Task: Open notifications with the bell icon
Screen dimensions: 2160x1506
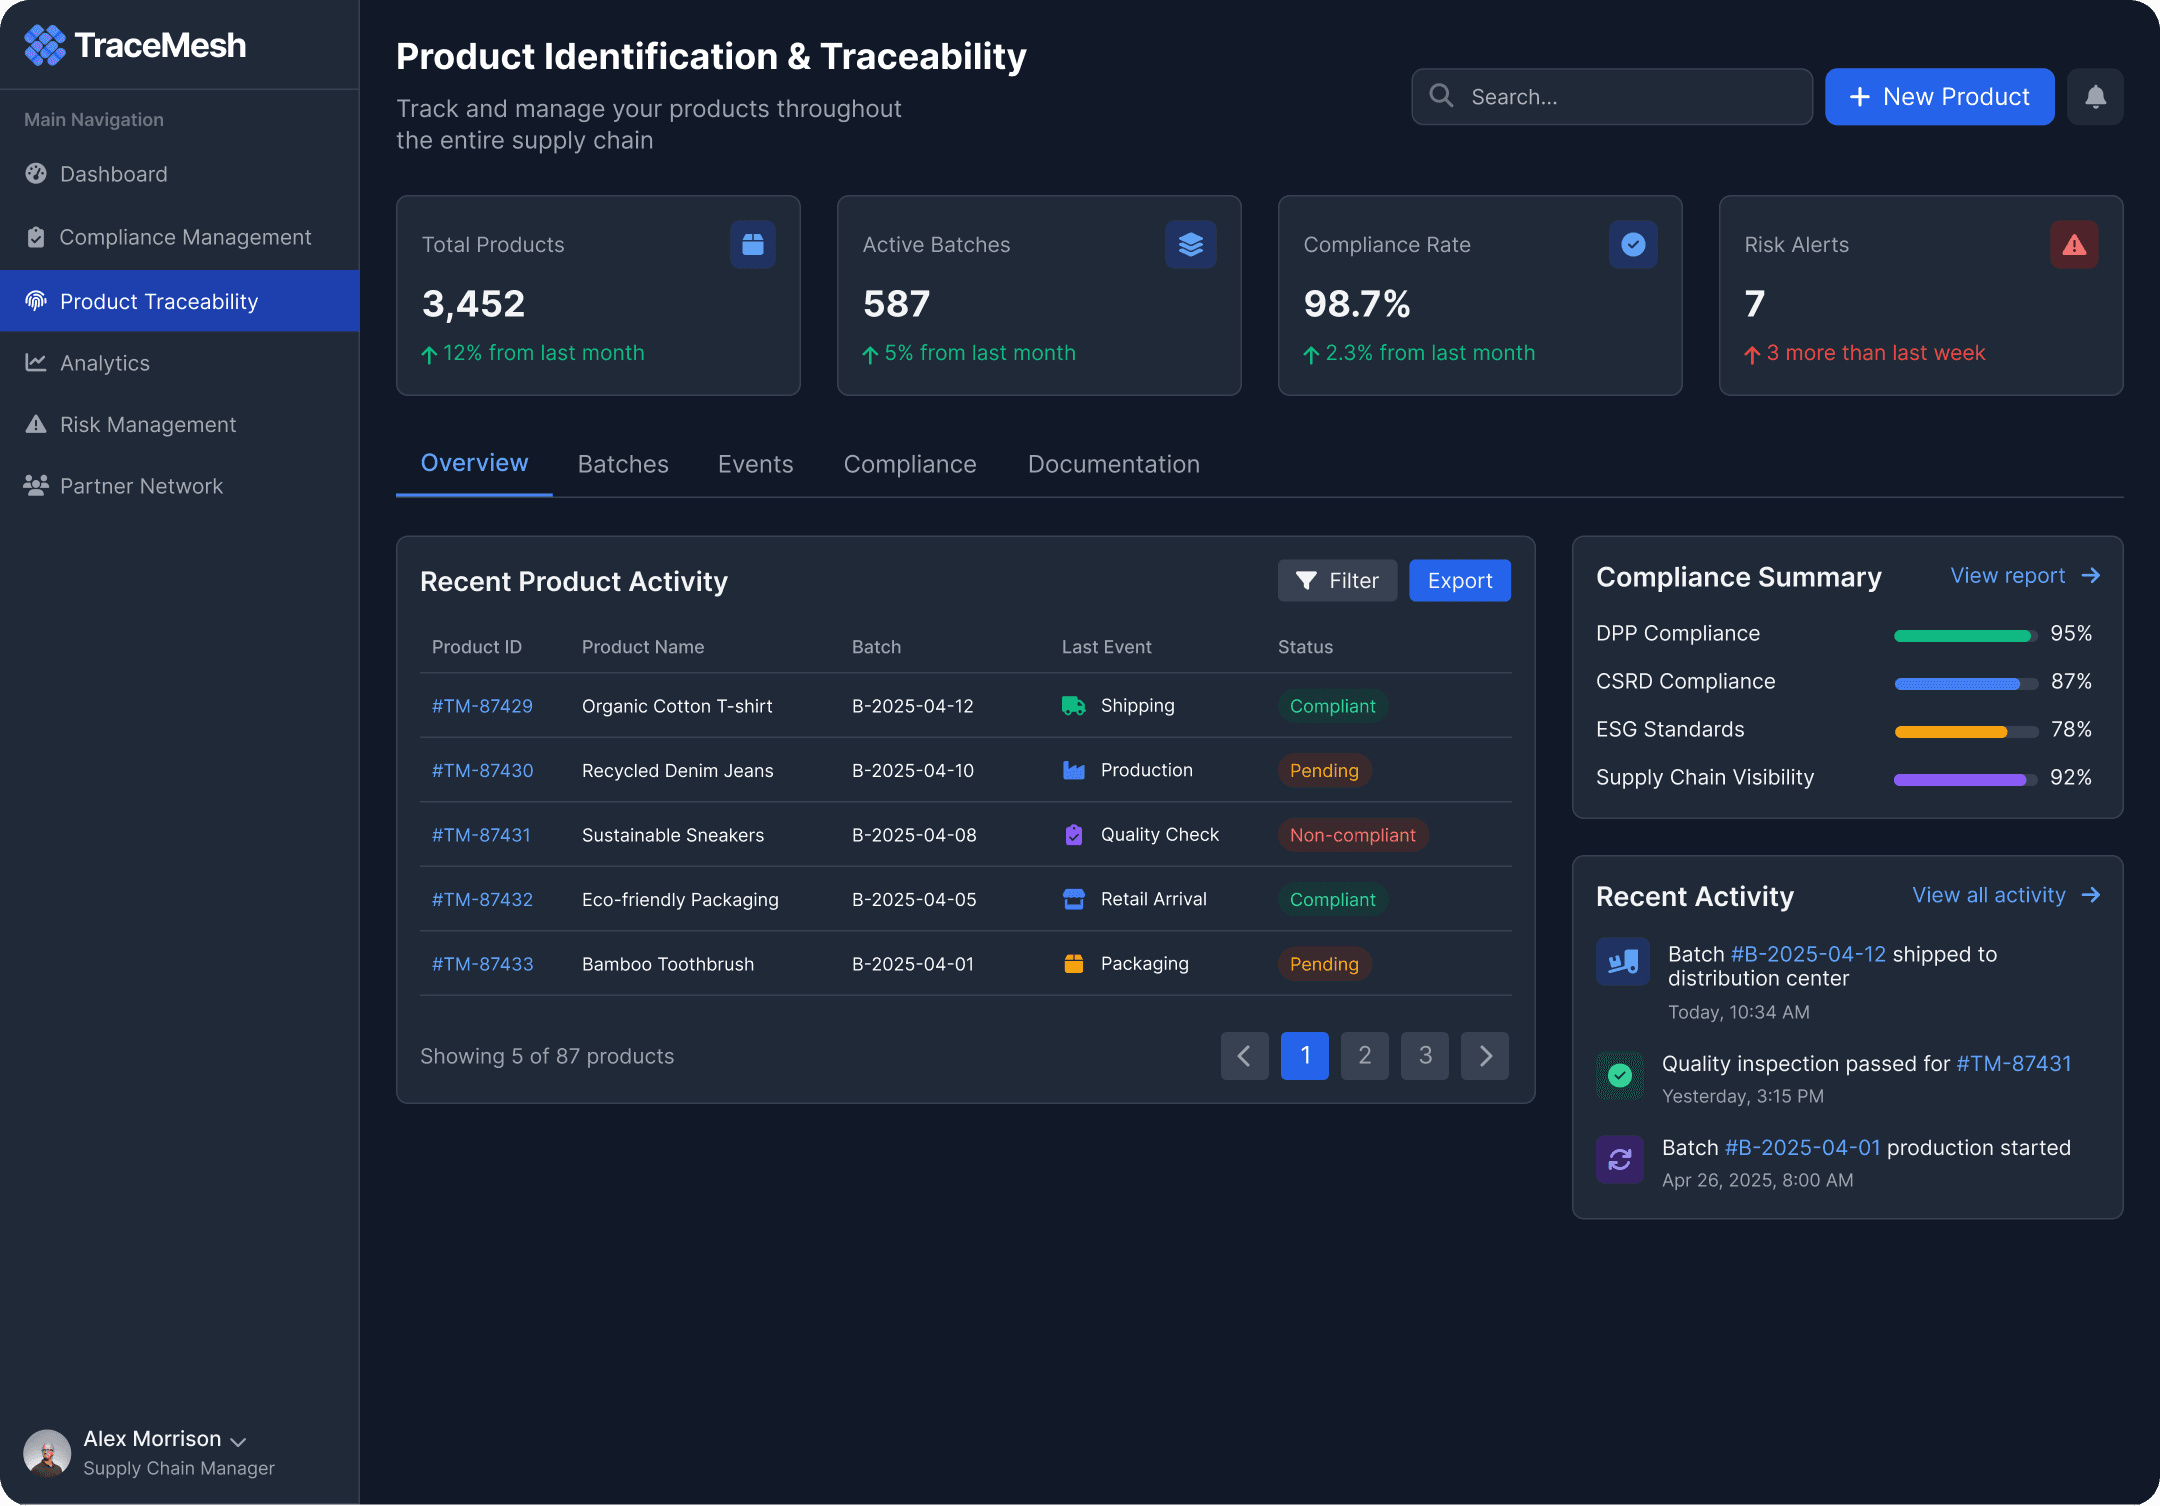Action: (x=2095, y=97)
